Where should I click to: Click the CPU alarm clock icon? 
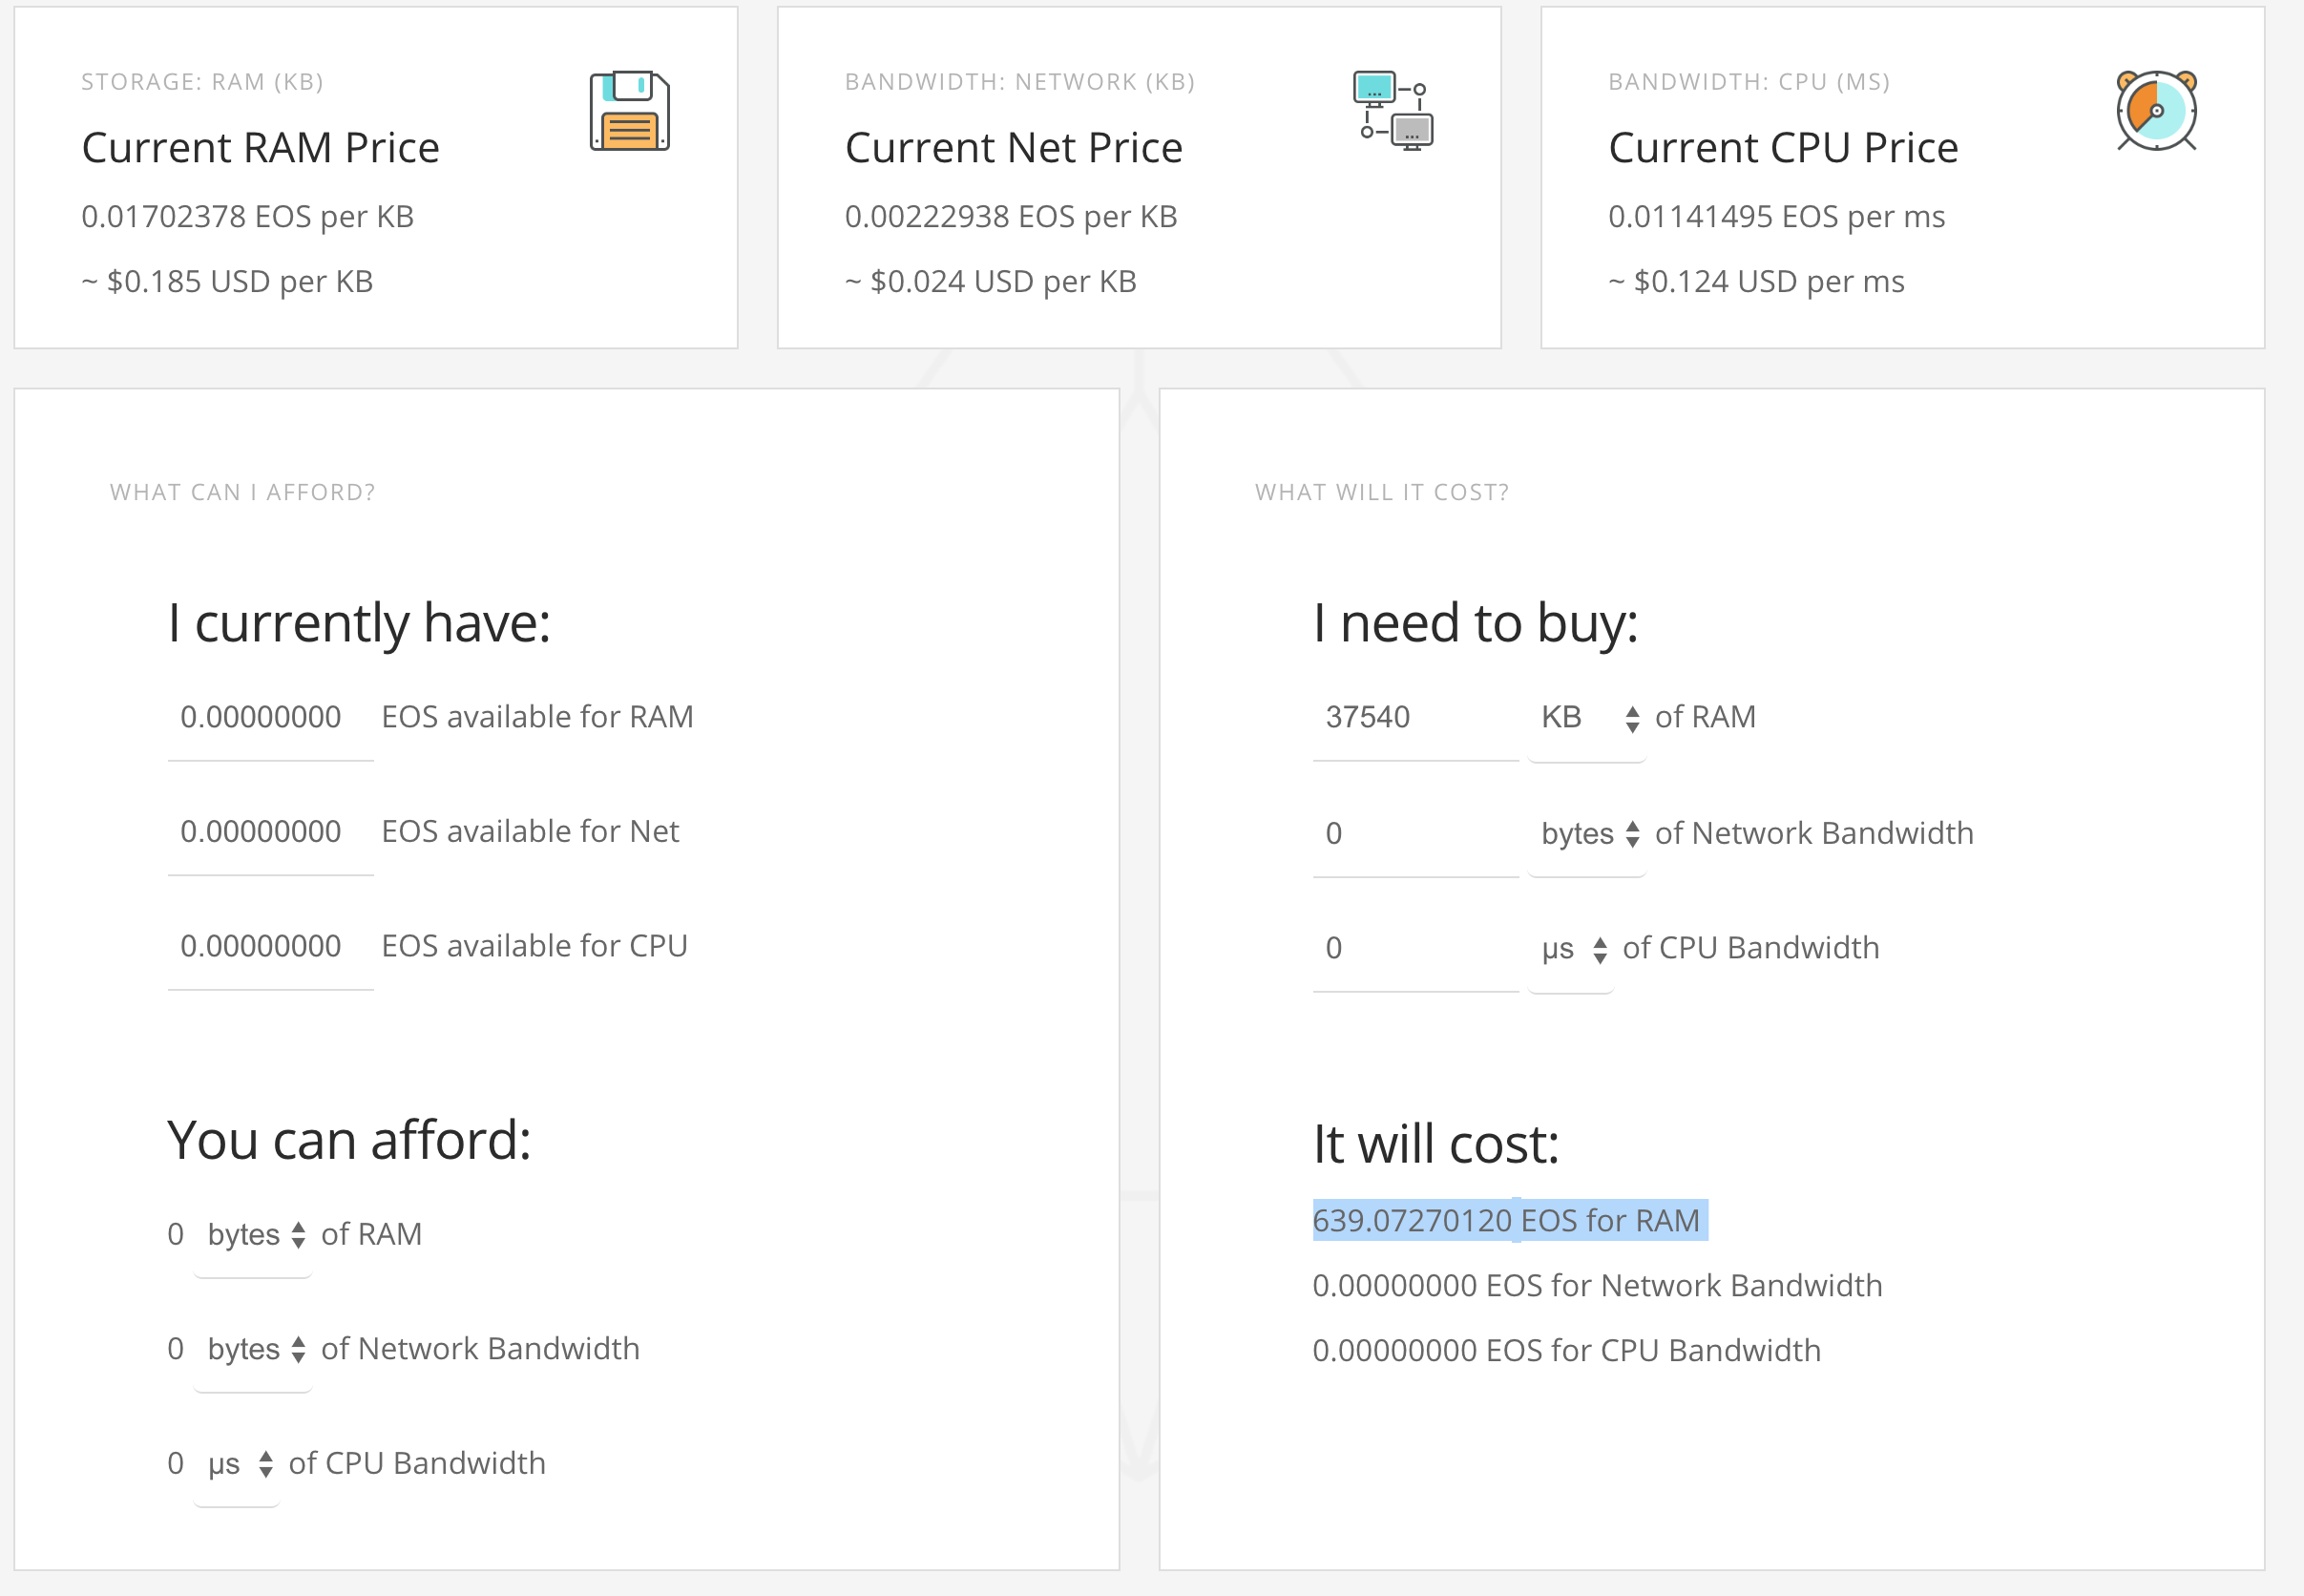2156,111
